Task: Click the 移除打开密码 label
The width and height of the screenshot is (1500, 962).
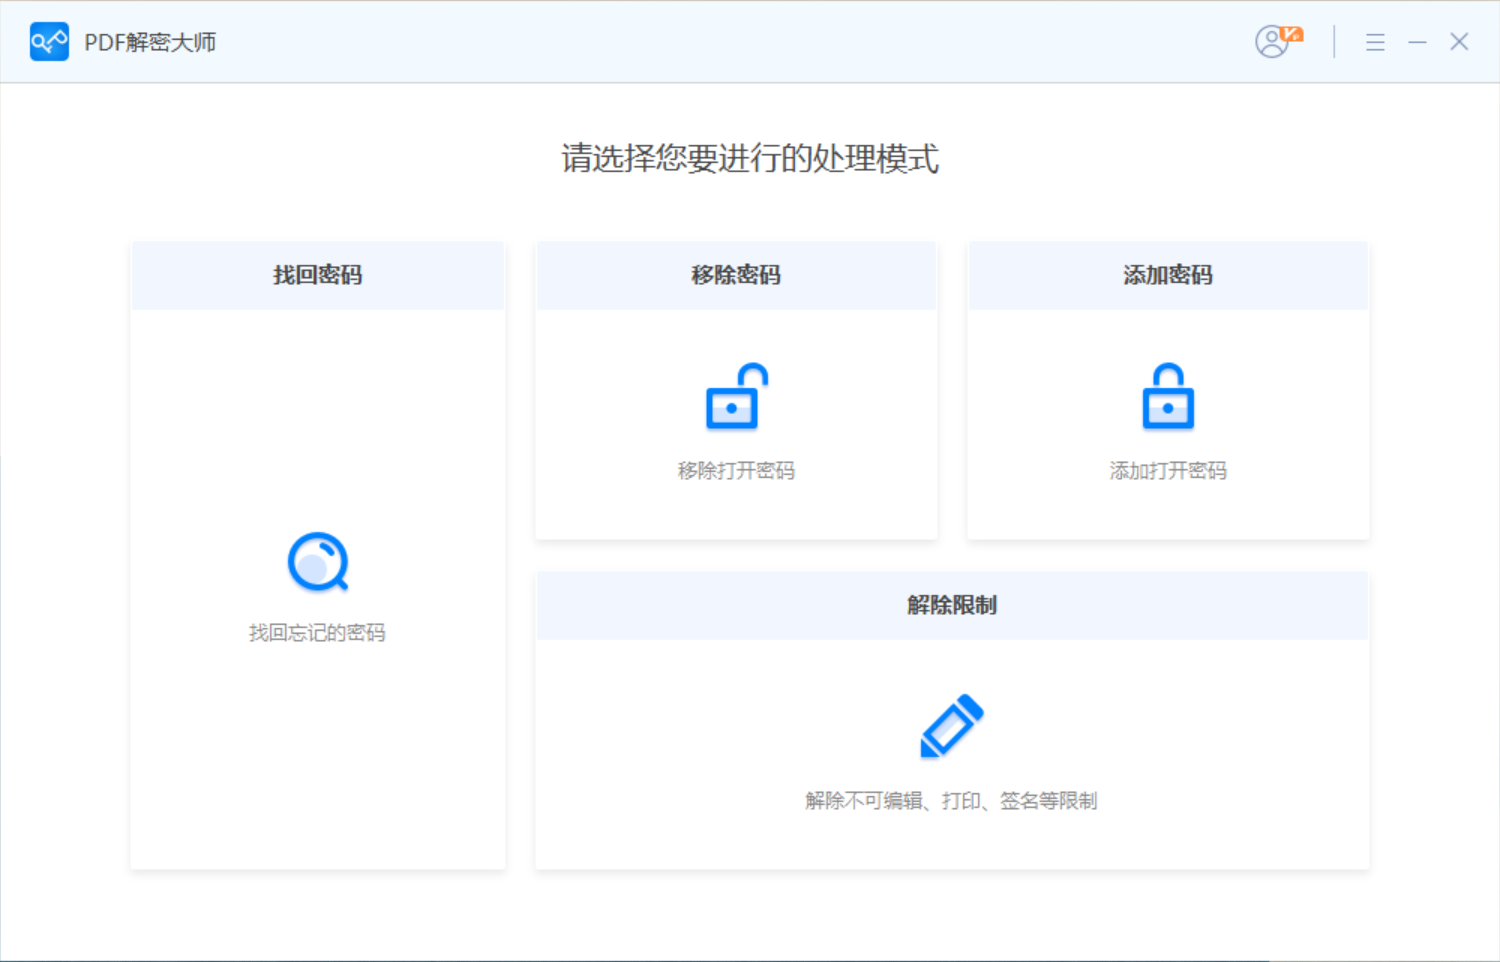Action: [735, 470]
